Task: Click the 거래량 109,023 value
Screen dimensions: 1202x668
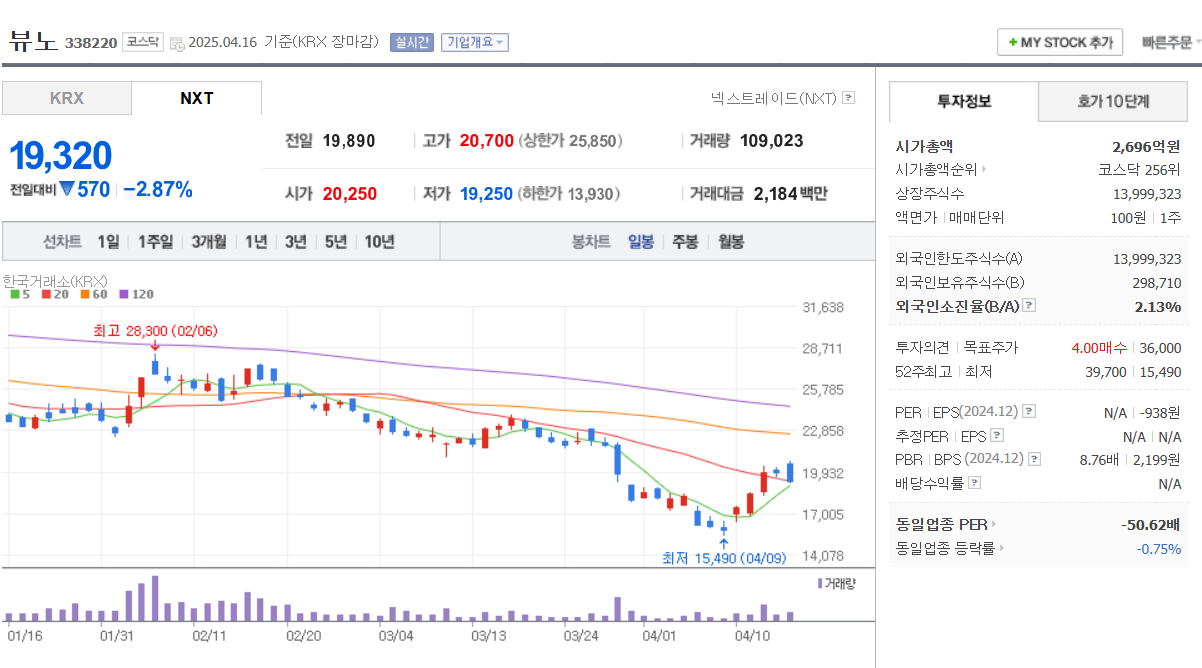Action: click(772, 141)
